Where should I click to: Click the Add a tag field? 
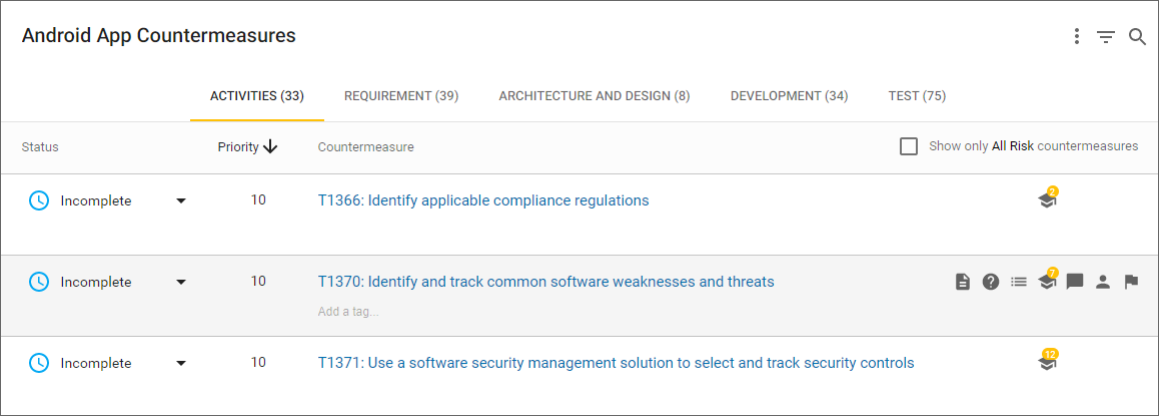pyautogui.click(x=348, y=311)
